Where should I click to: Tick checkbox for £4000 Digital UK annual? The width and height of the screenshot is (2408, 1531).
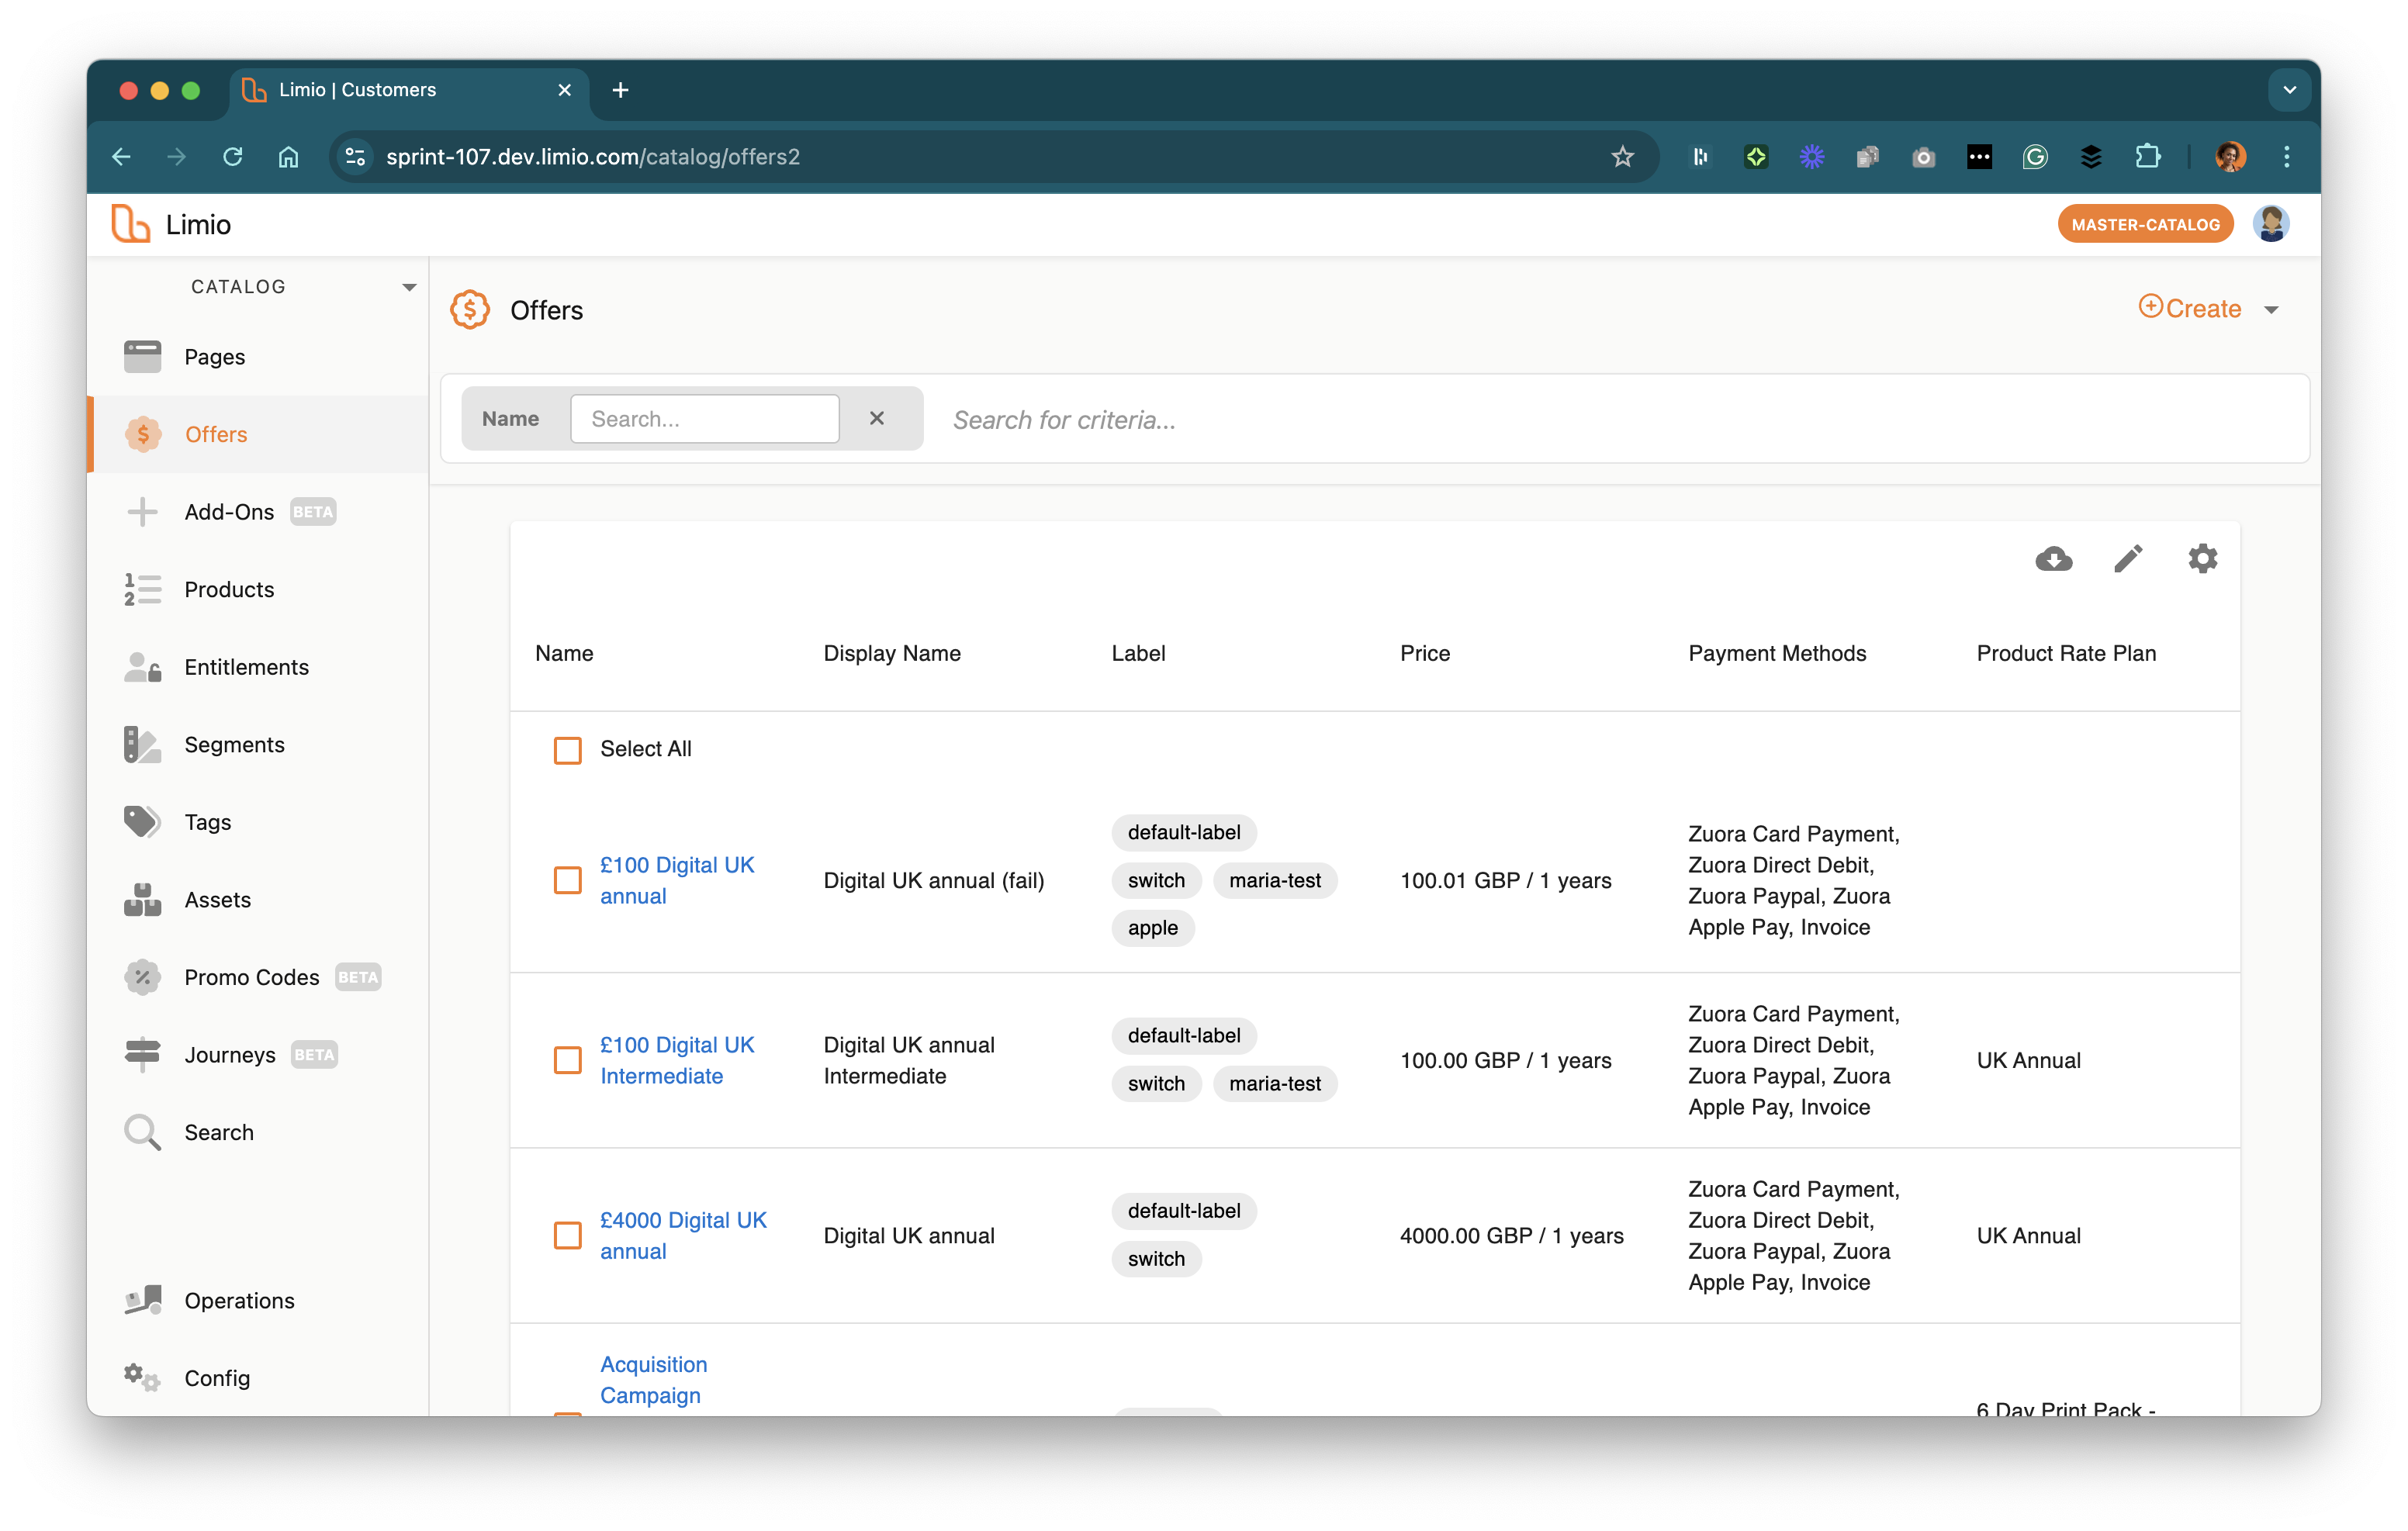click(567, 1235)
